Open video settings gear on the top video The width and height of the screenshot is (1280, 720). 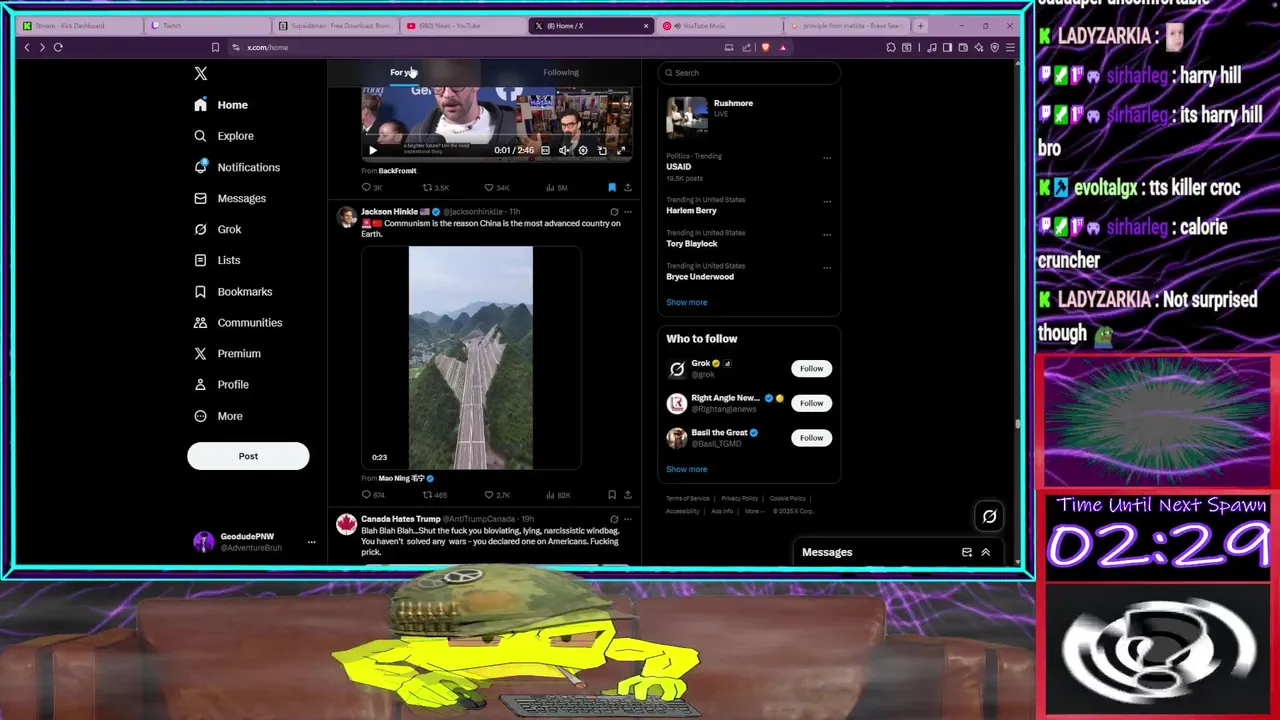click(x=583, y=150)
